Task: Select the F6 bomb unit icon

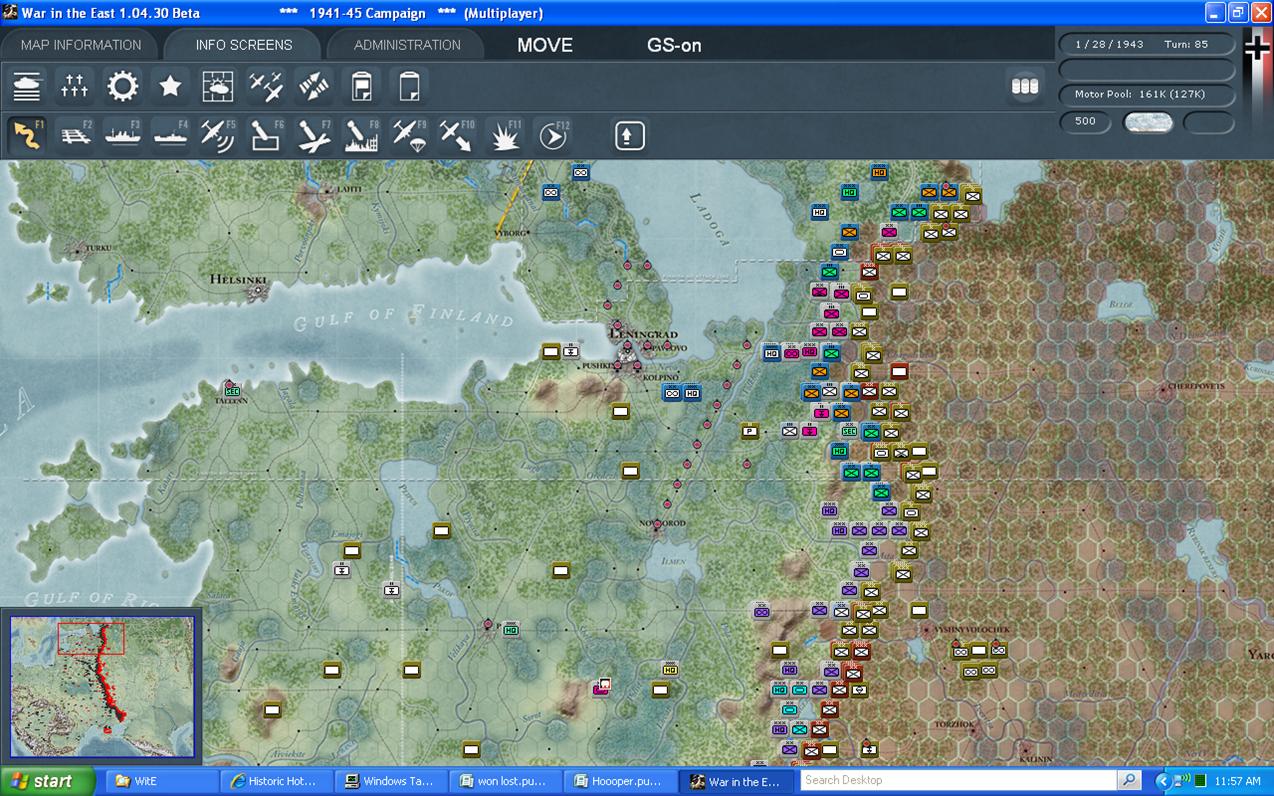Action: (266, 135)
